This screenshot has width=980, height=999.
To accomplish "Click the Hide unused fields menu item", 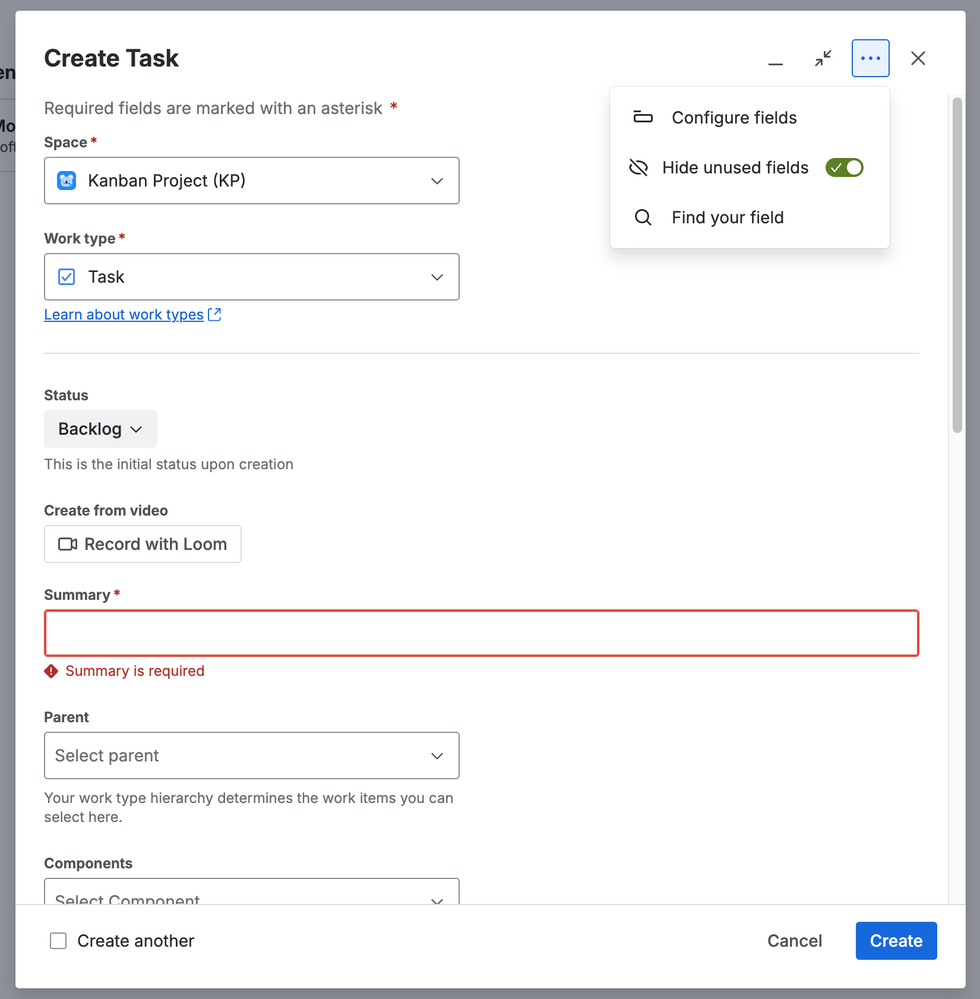I will (749, 168).
